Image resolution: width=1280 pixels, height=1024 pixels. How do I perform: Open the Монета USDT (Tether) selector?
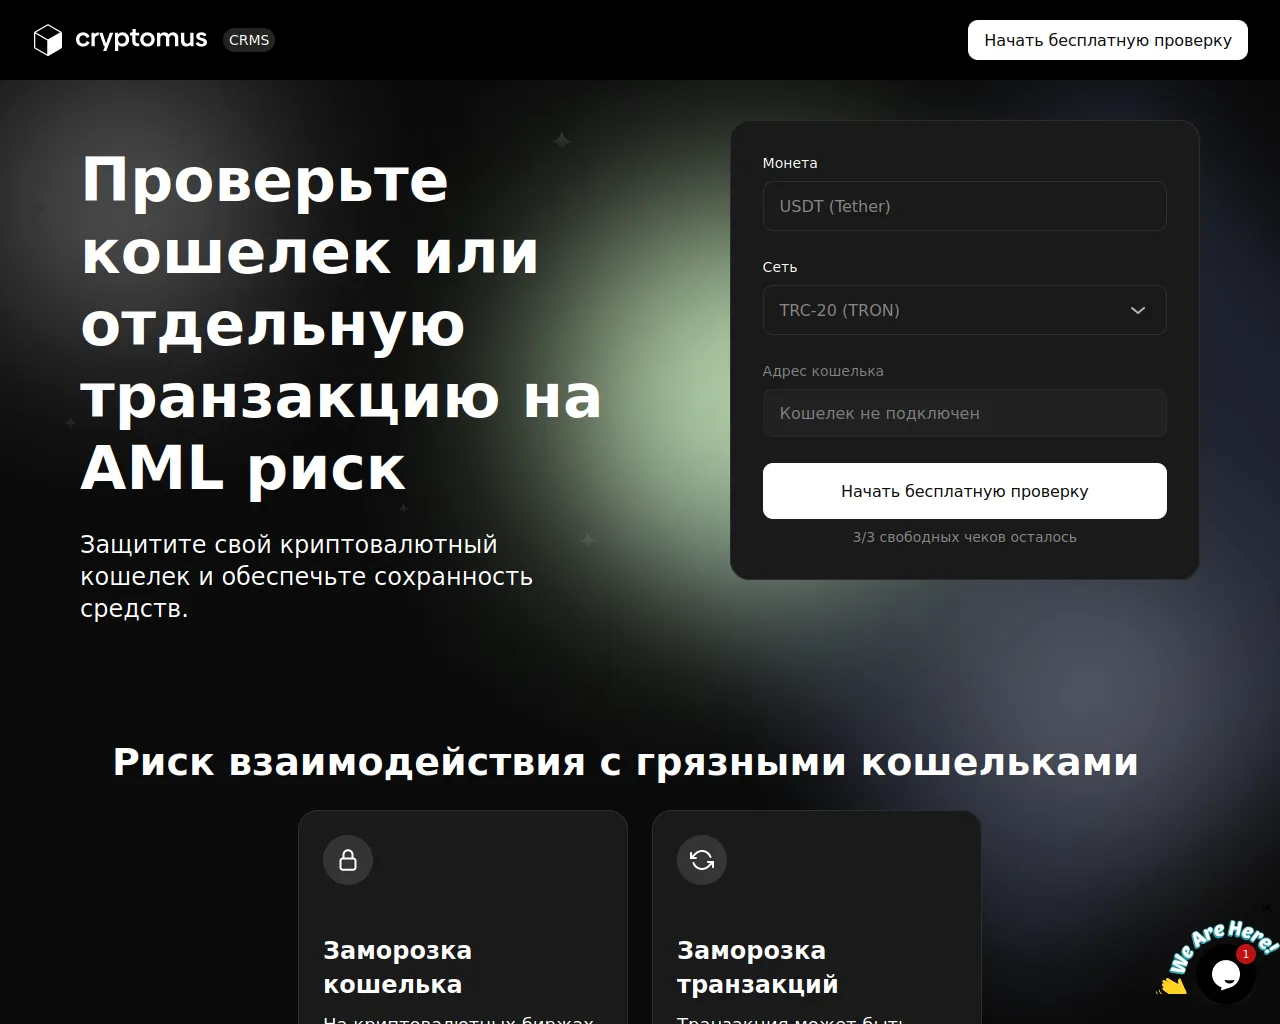964,206
